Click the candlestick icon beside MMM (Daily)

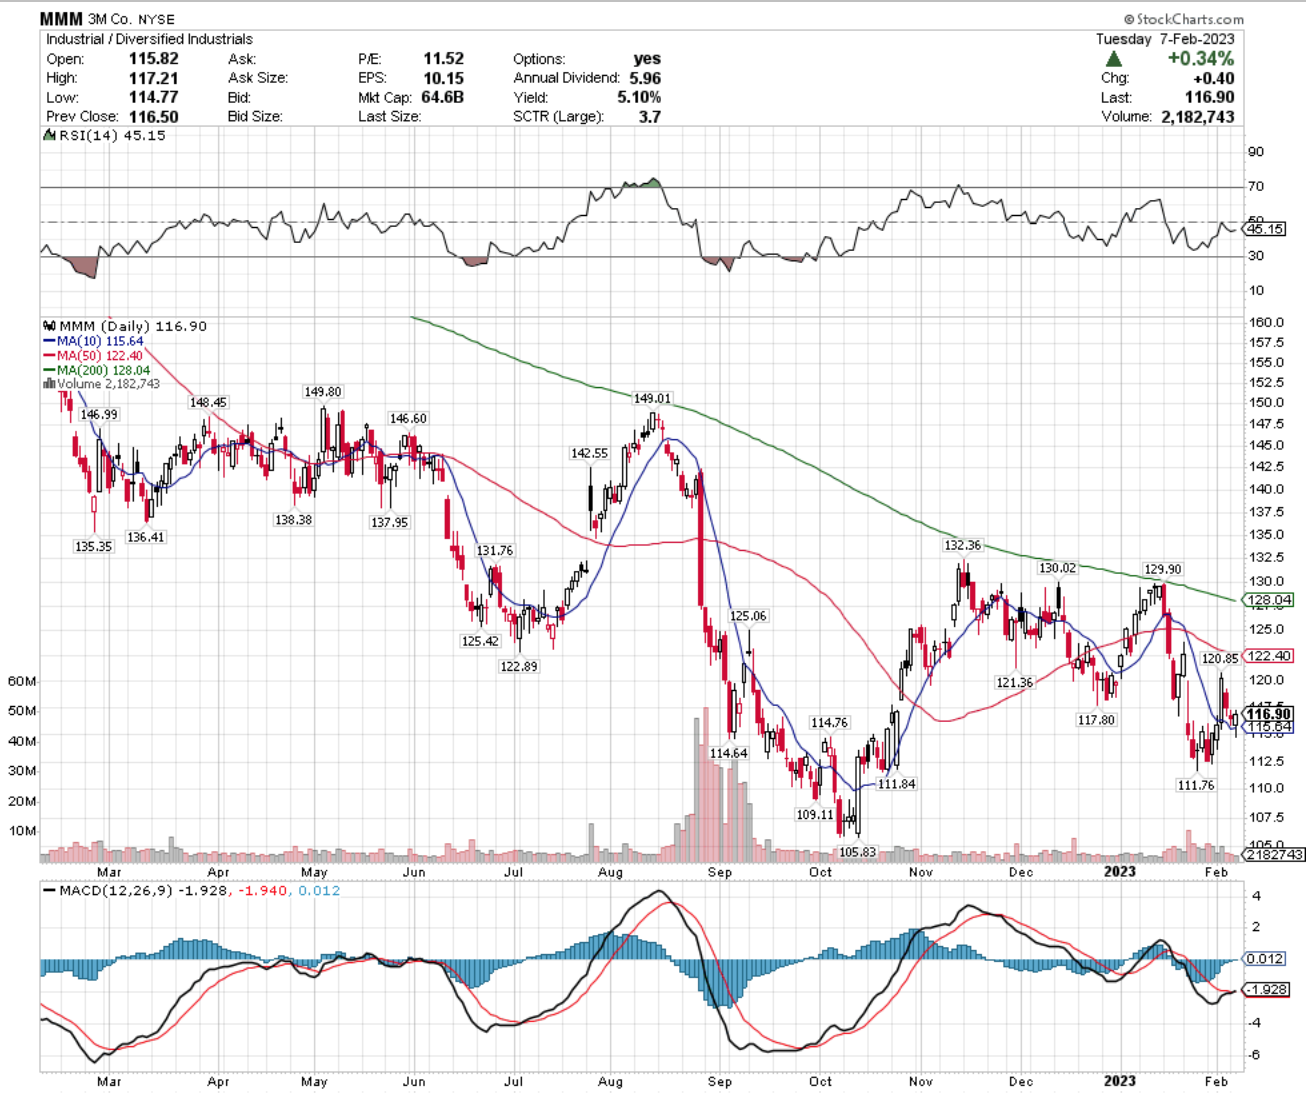pos(50,326)
